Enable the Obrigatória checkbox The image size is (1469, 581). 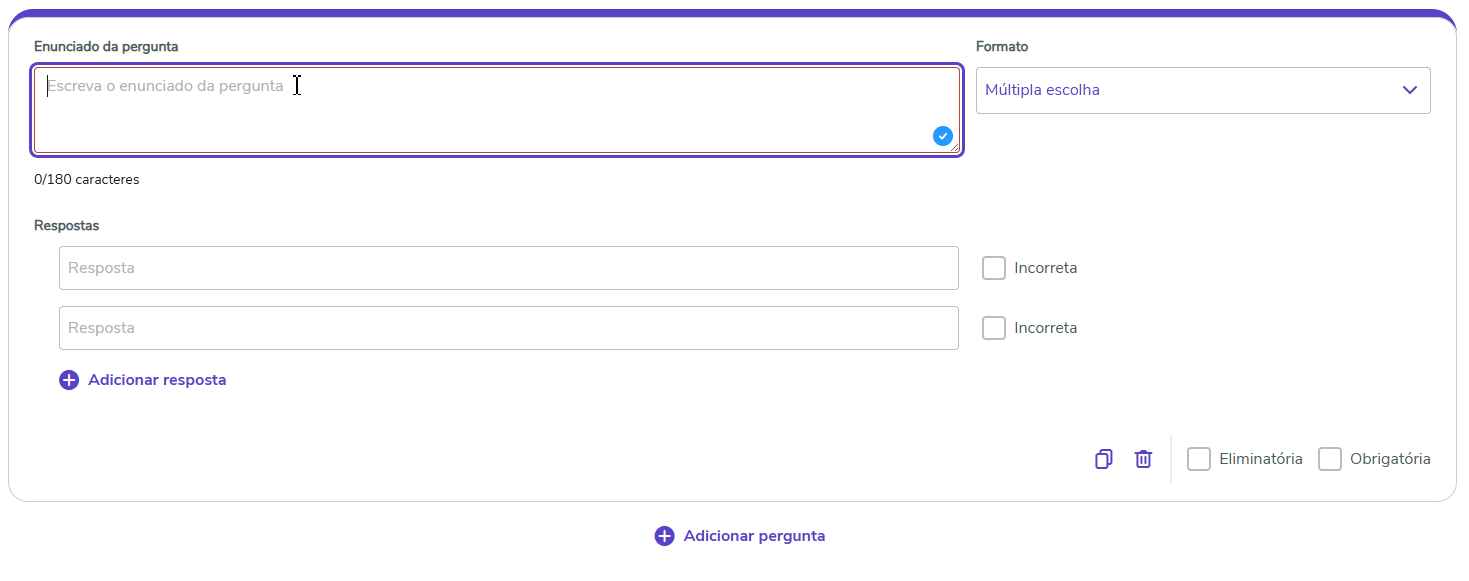(1330, 459)
